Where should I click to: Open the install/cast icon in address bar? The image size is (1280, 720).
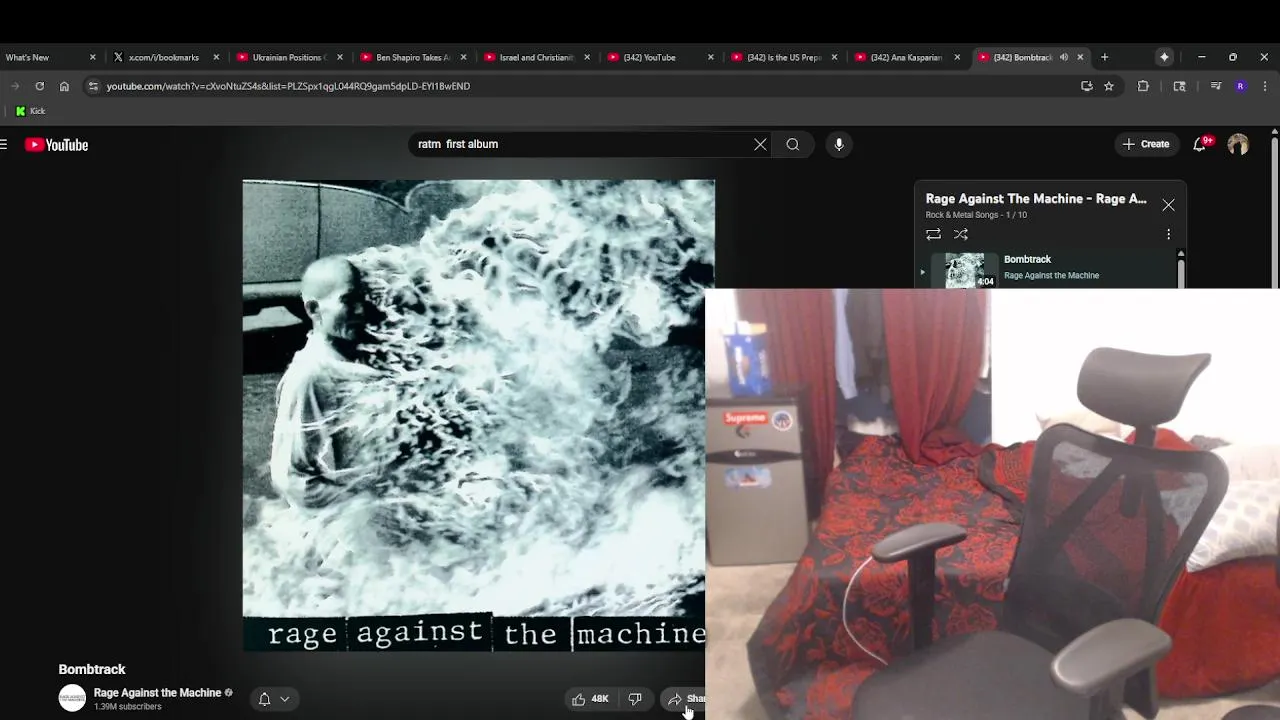click(1087, 86)
